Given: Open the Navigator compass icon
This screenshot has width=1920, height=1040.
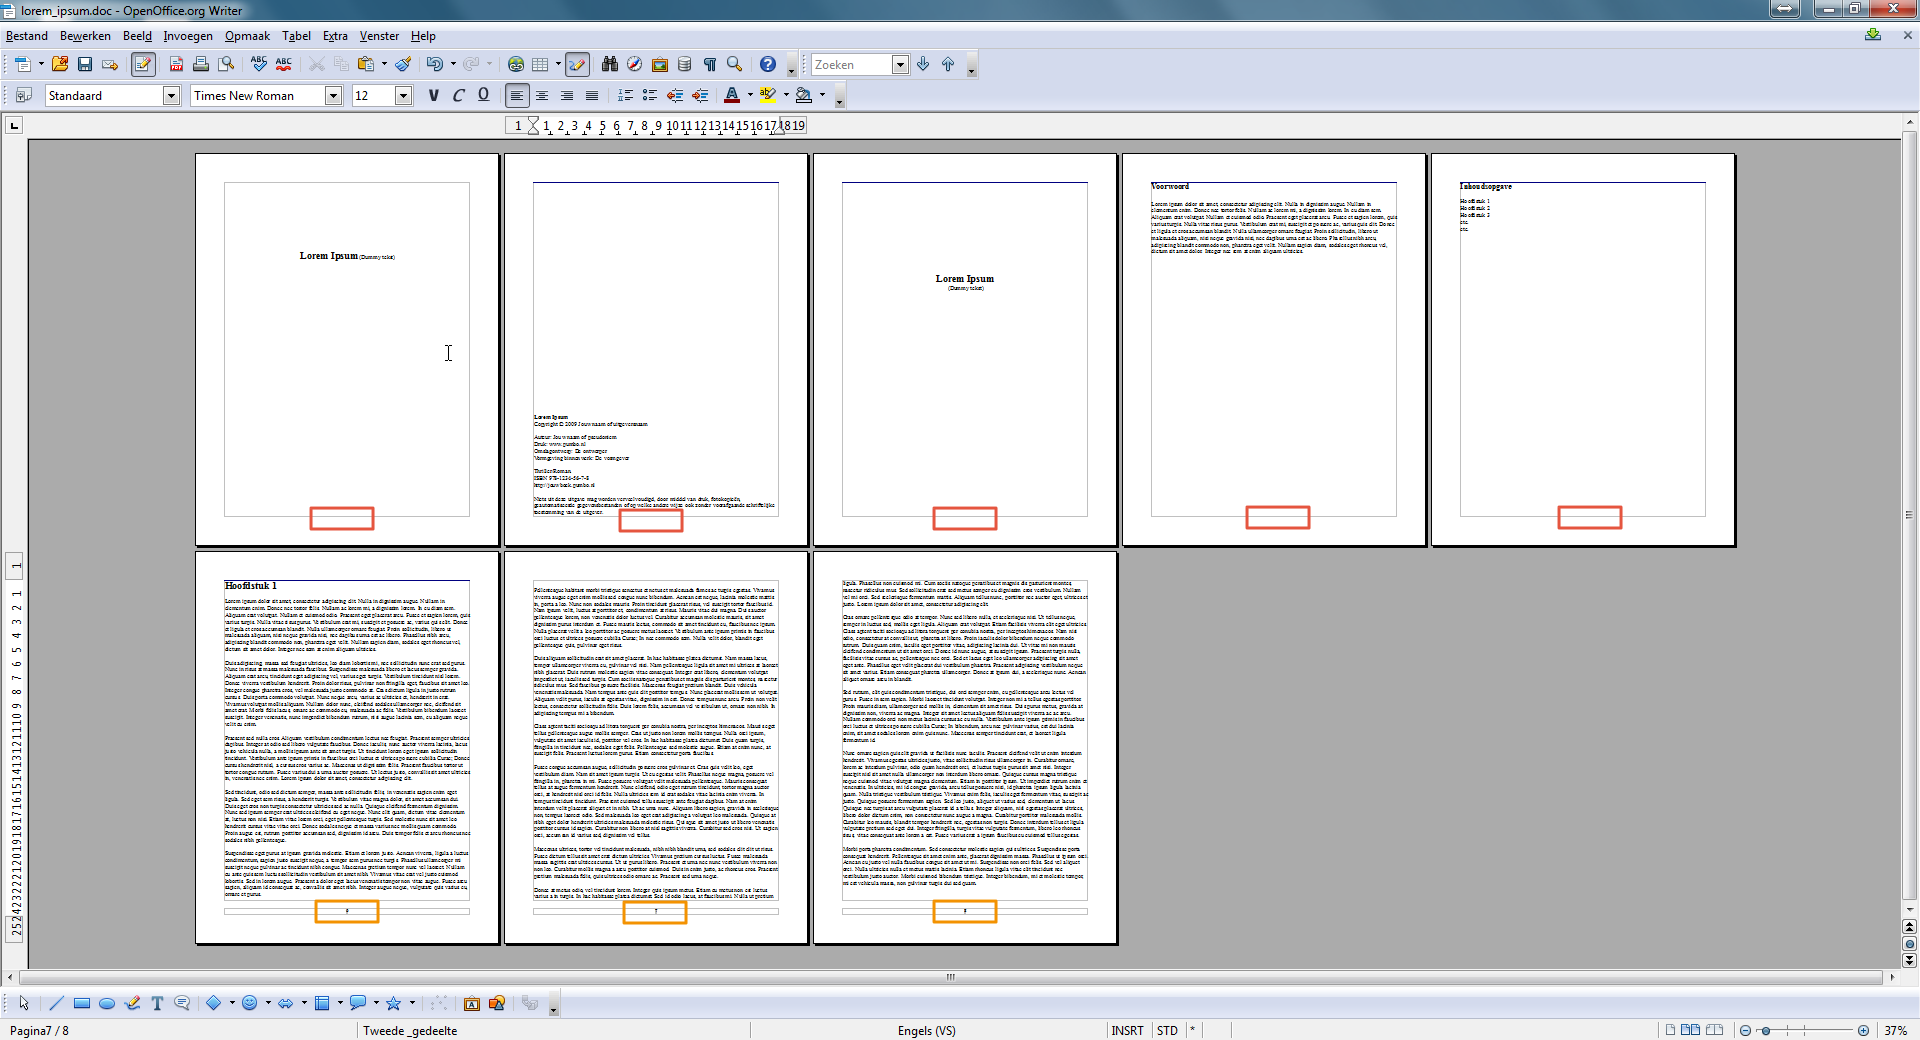Looking at the screenshot, I should [x=634, y=64].
